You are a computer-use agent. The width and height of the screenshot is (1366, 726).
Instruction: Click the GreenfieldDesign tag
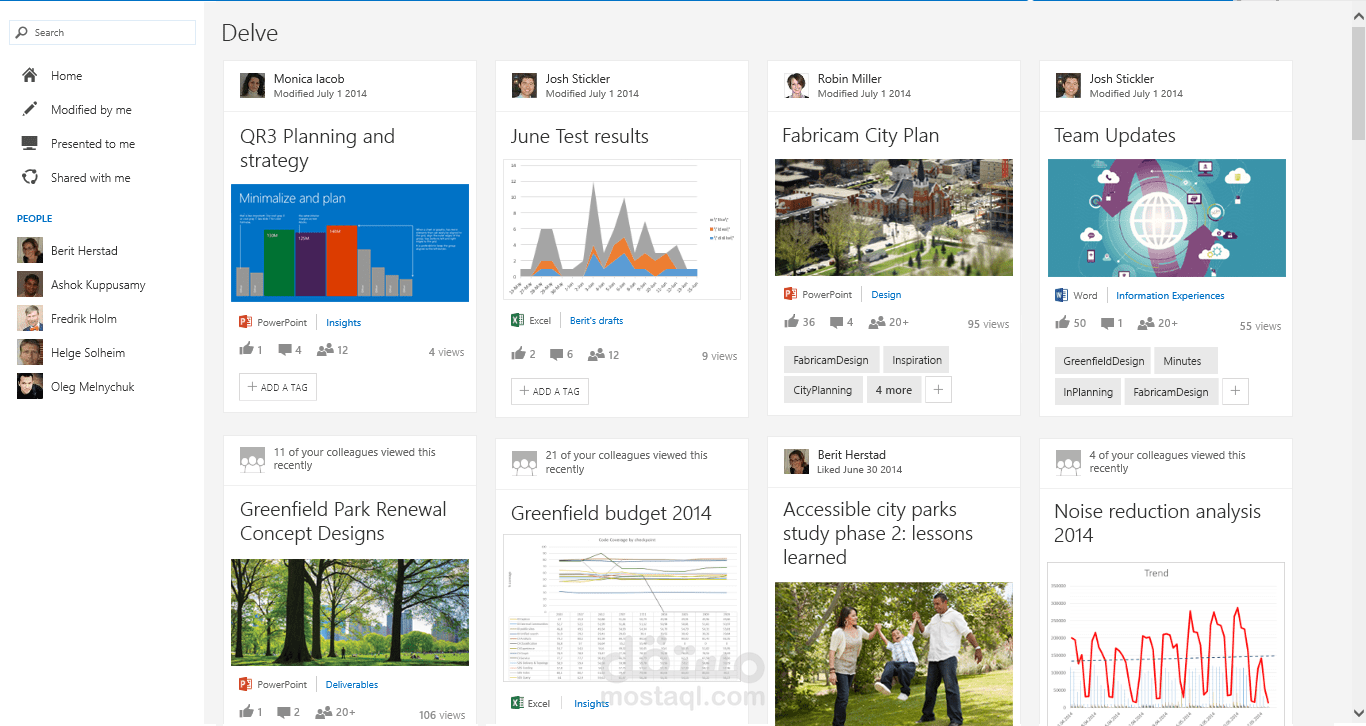(x=1103, y=361)
